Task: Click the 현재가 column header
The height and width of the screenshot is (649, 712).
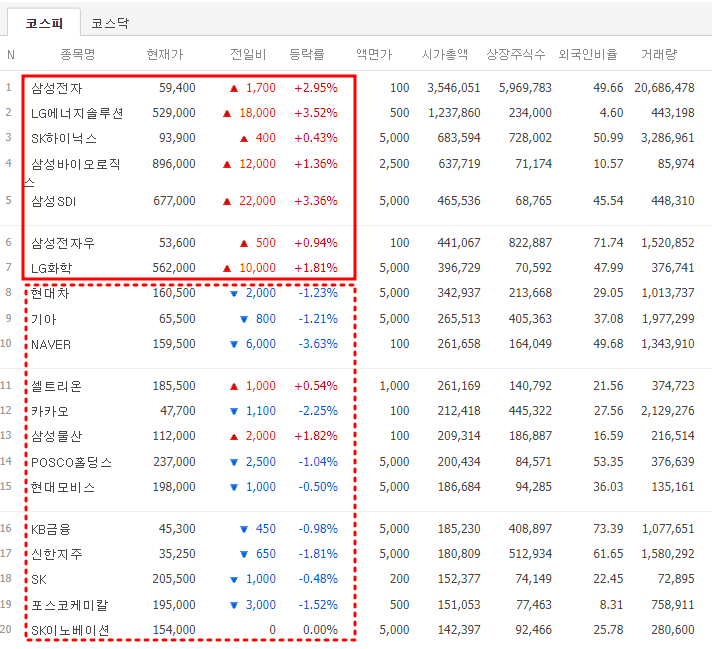Action: coord(165,54)
